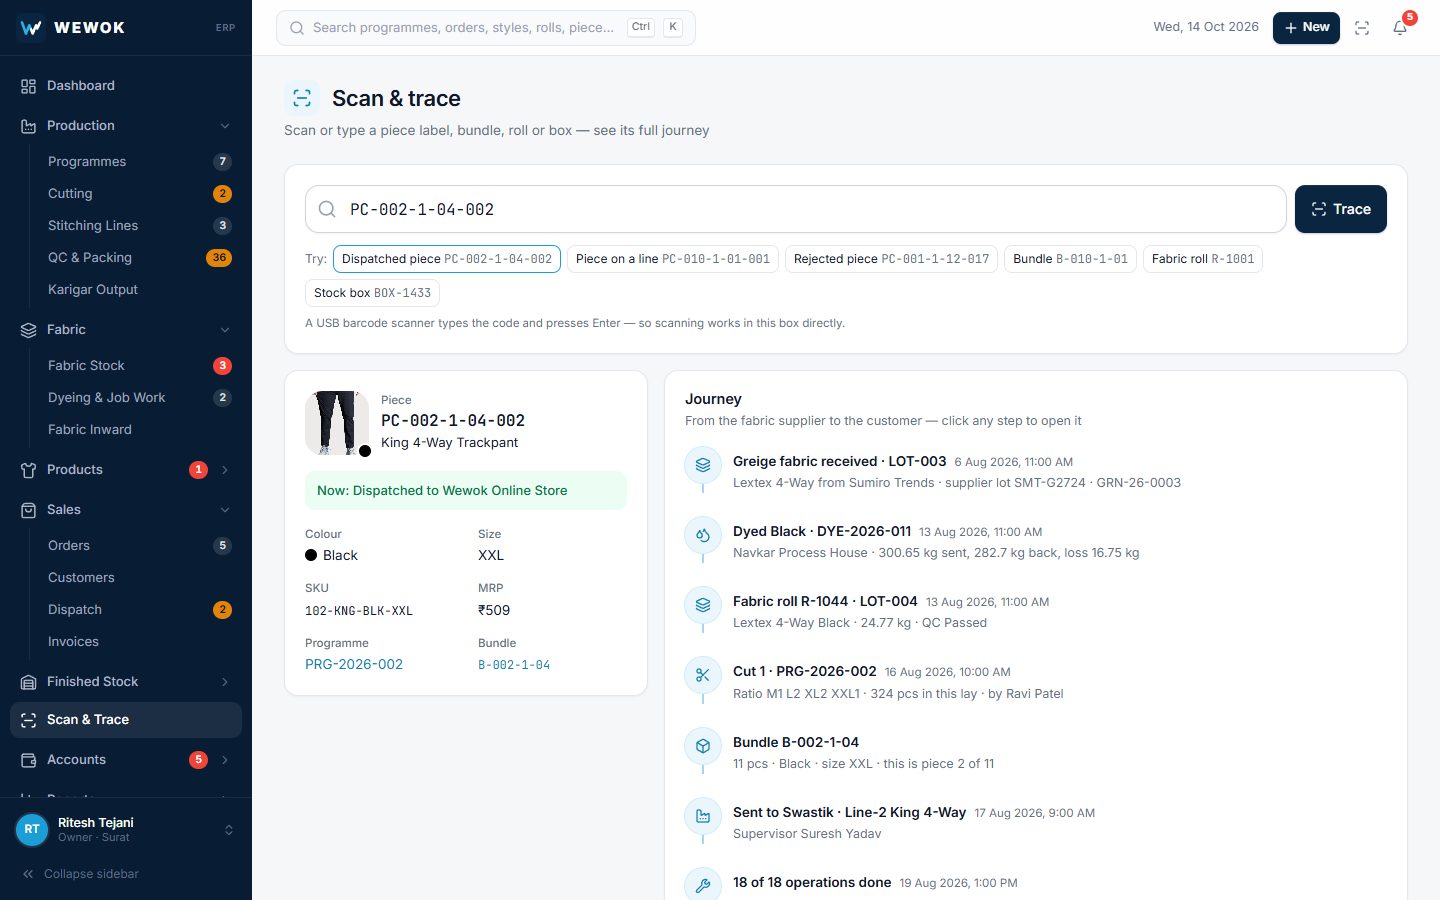
Task: Click the Fabric layers icon in sidebar
Action: pyautogui.click(x=28, y=330)
